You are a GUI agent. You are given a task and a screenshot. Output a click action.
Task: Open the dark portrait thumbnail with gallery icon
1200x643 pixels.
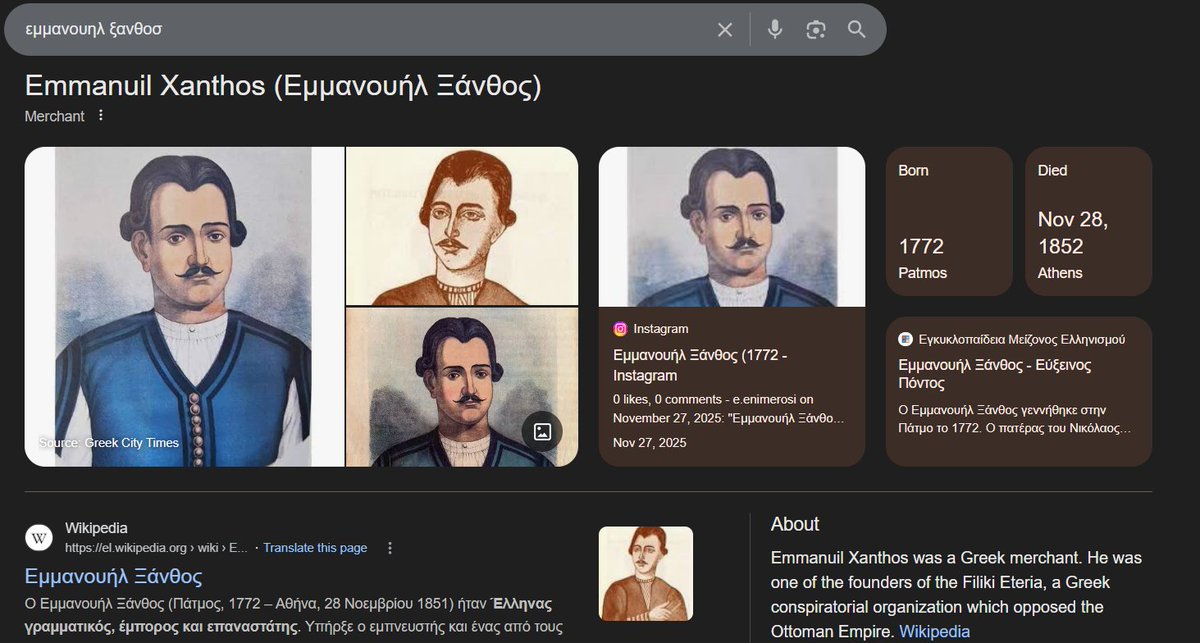(x=462, y=387)
